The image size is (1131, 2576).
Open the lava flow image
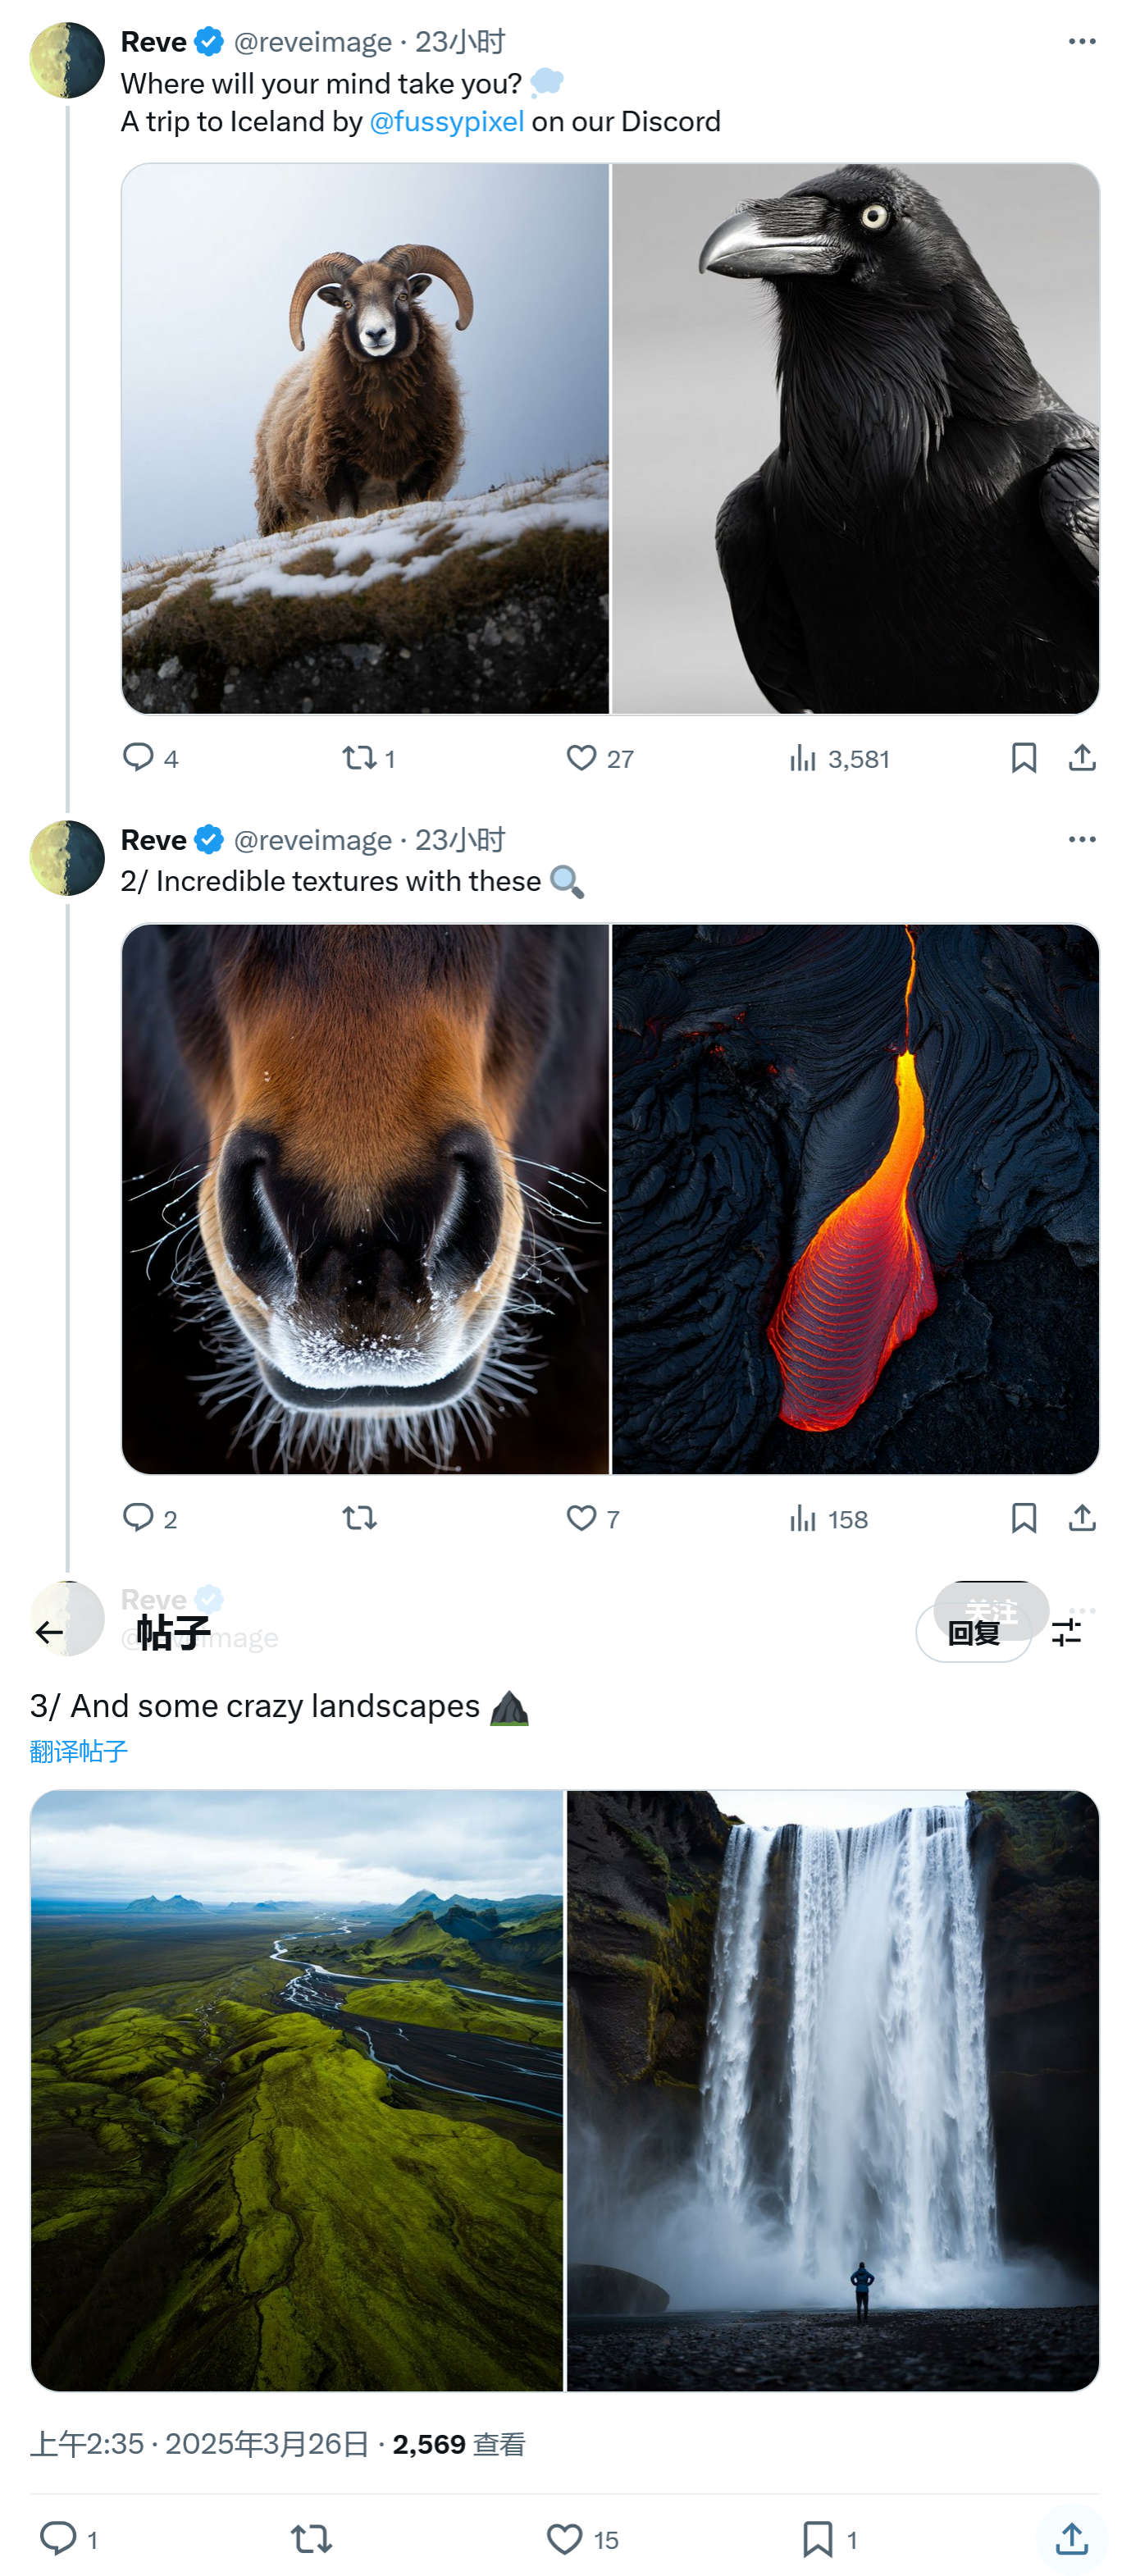(855, 1198)
